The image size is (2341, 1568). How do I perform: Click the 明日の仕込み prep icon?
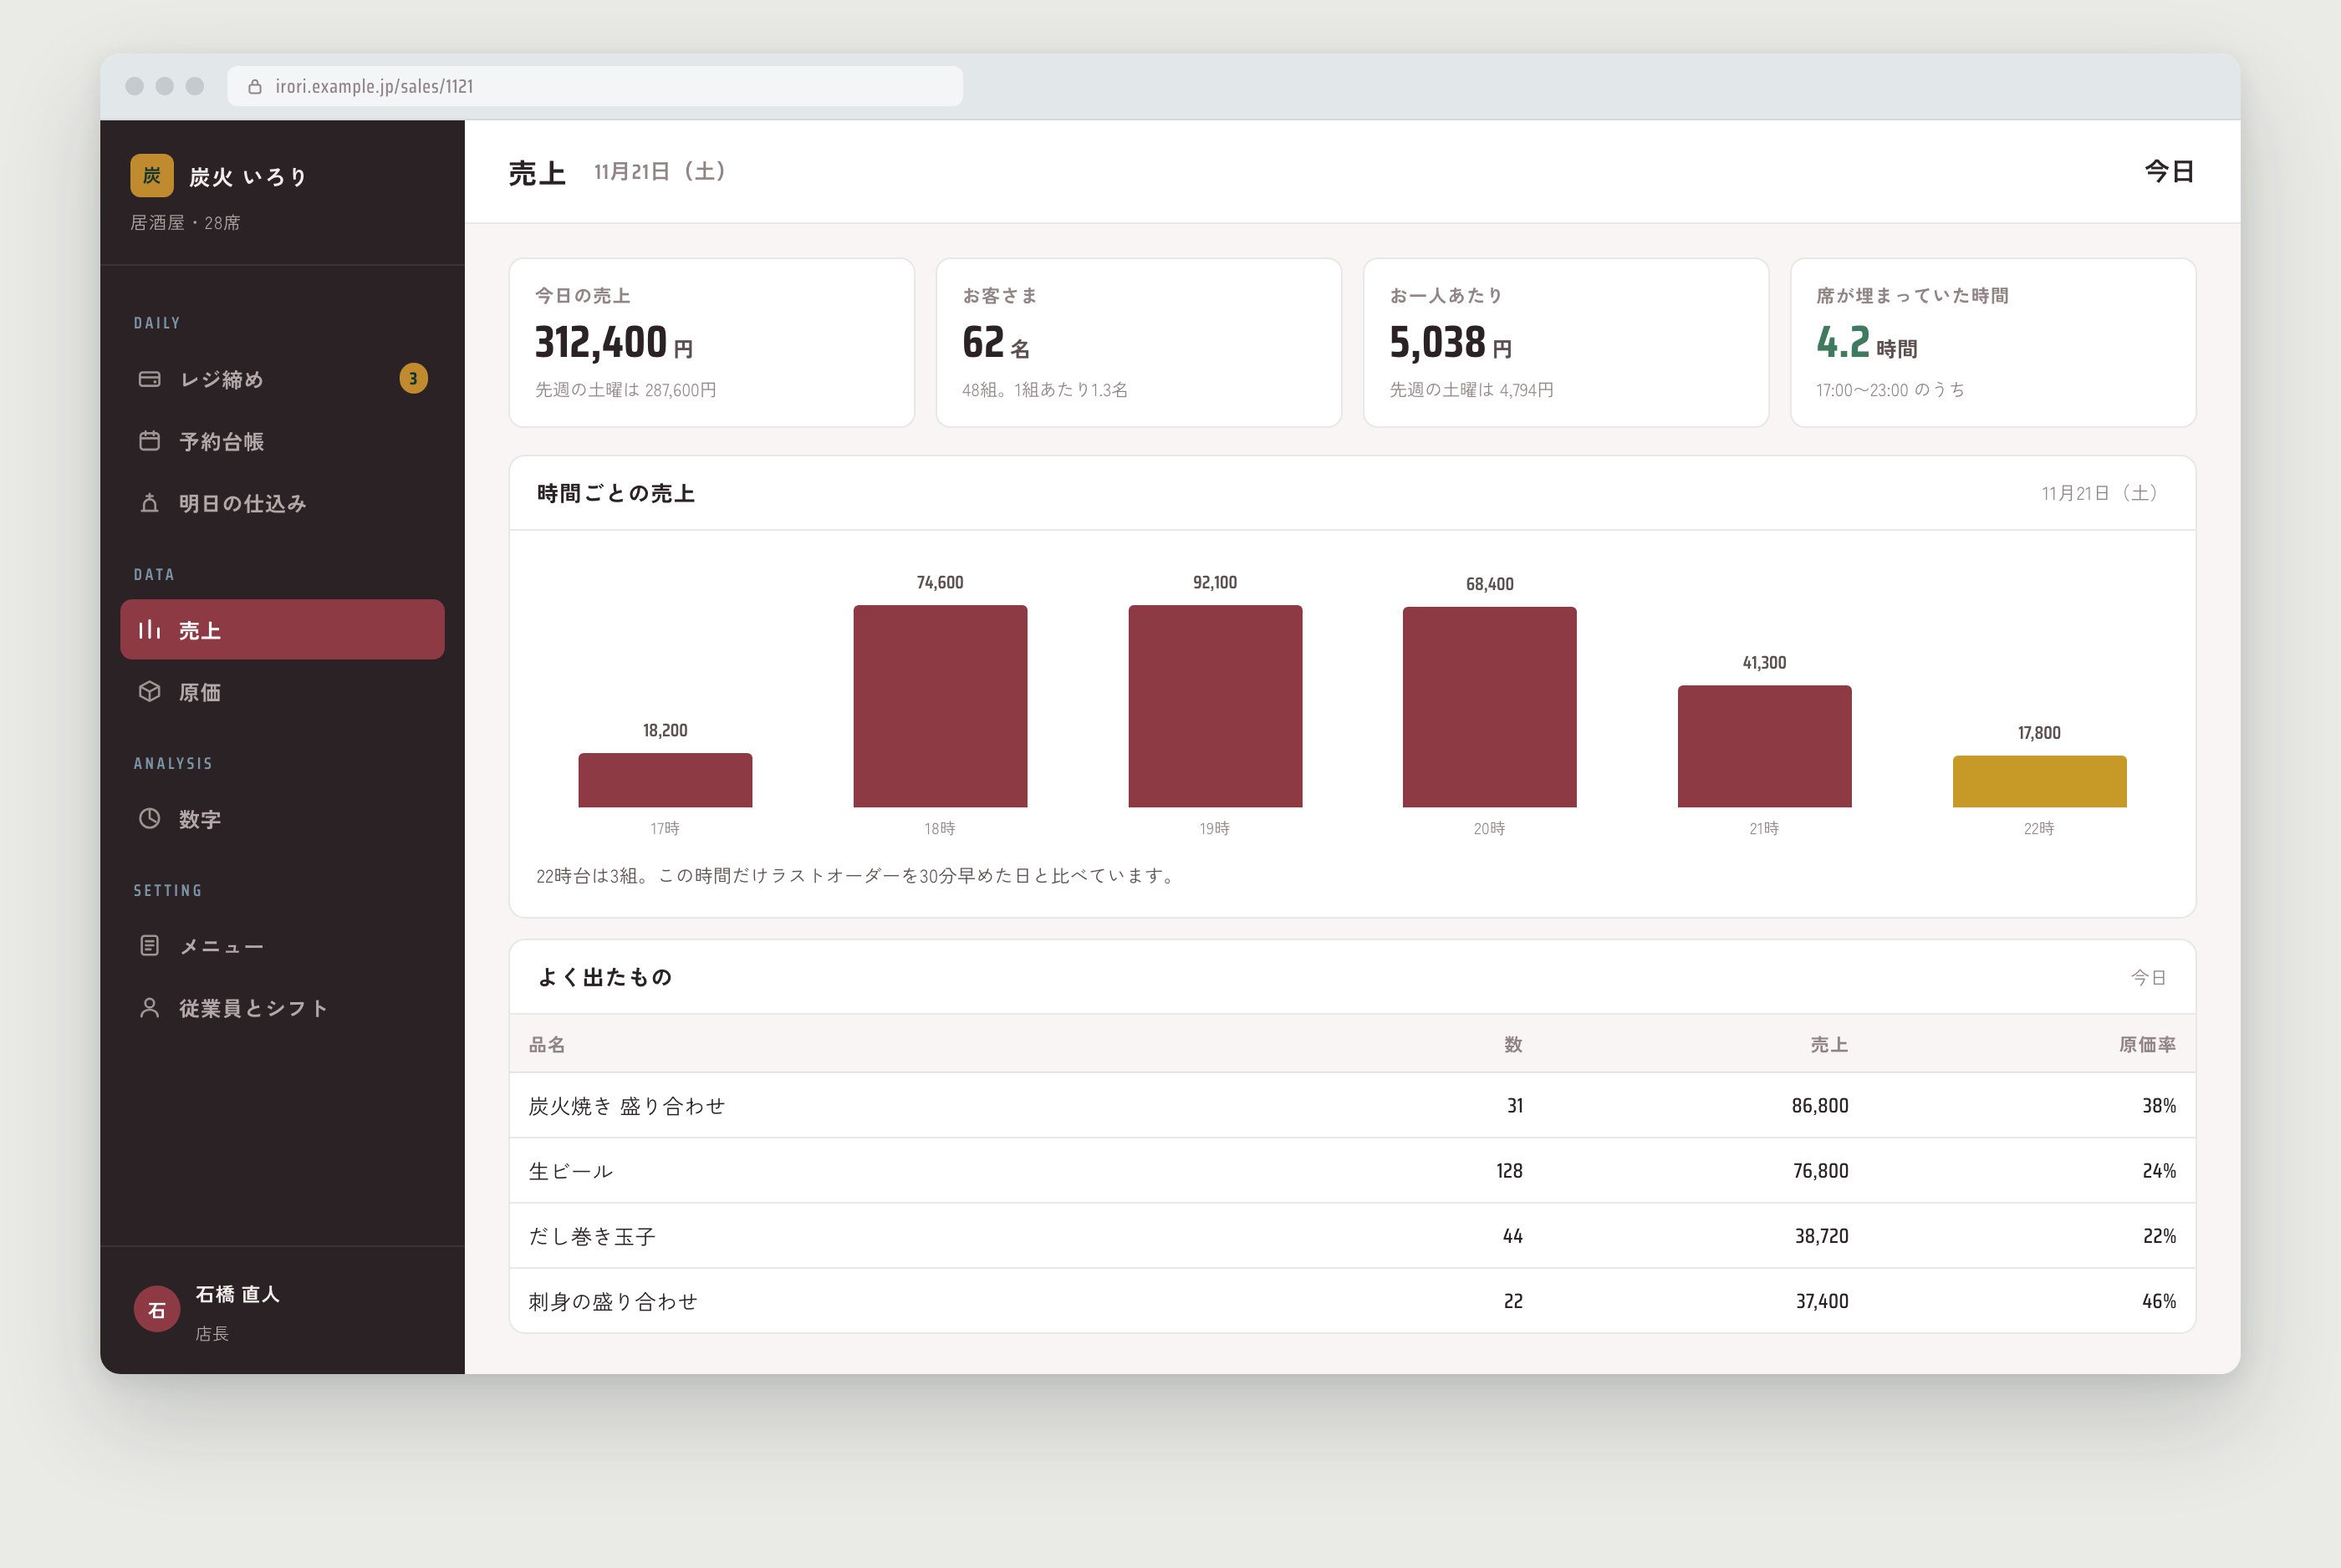pyautogui.click(x=149, y=503)
